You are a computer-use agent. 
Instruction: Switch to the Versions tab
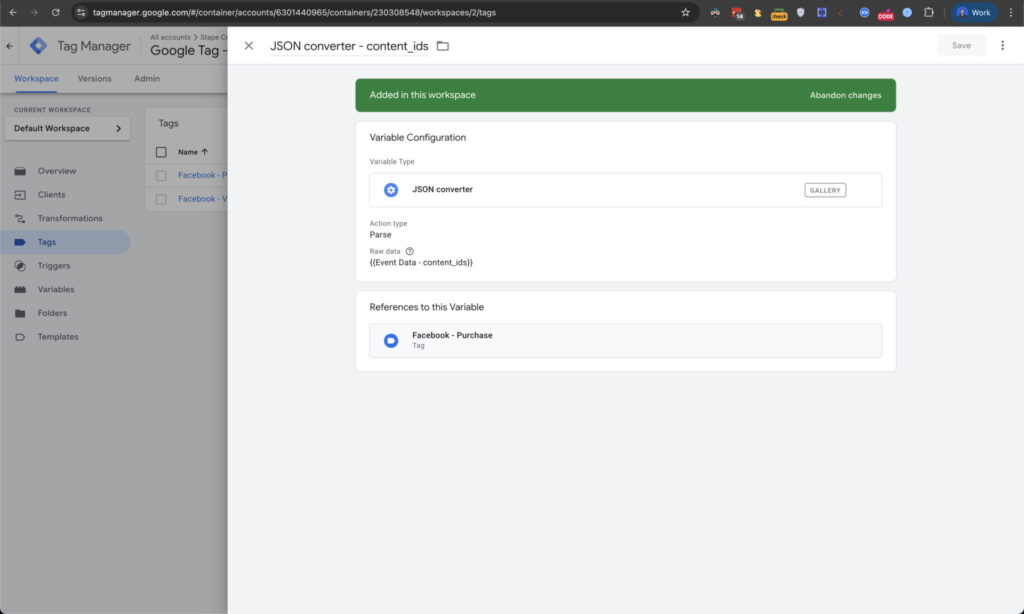95,79
